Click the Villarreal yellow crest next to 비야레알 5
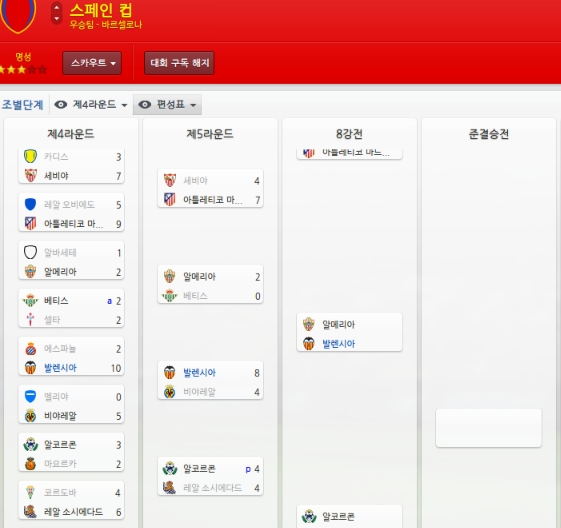 click(30, 415)
